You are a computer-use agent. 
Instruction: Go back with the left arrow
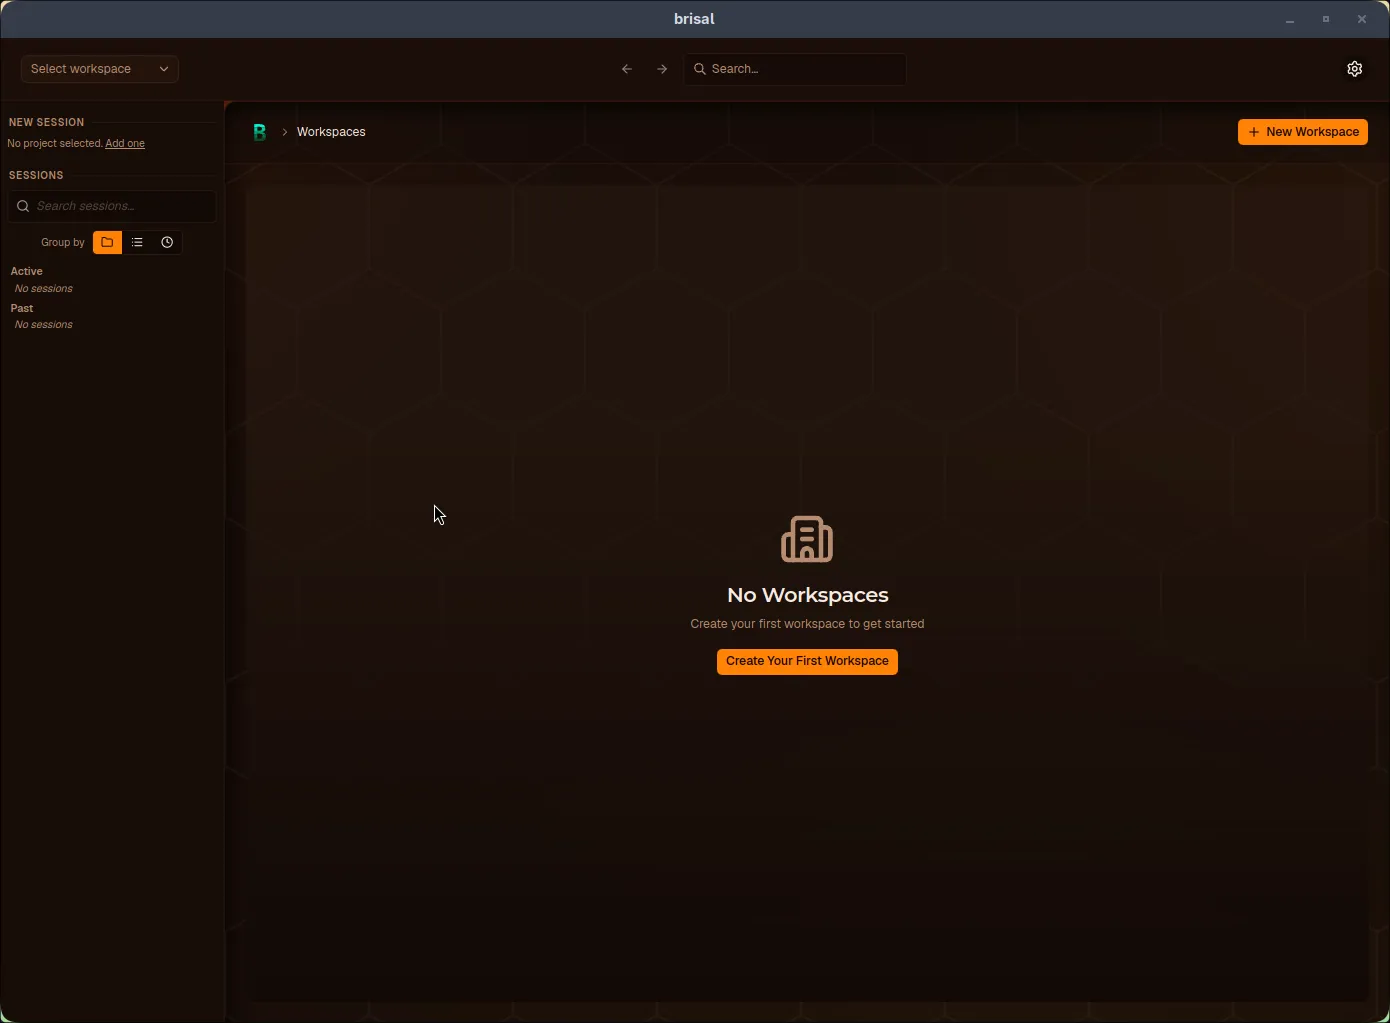coord(627,69)
